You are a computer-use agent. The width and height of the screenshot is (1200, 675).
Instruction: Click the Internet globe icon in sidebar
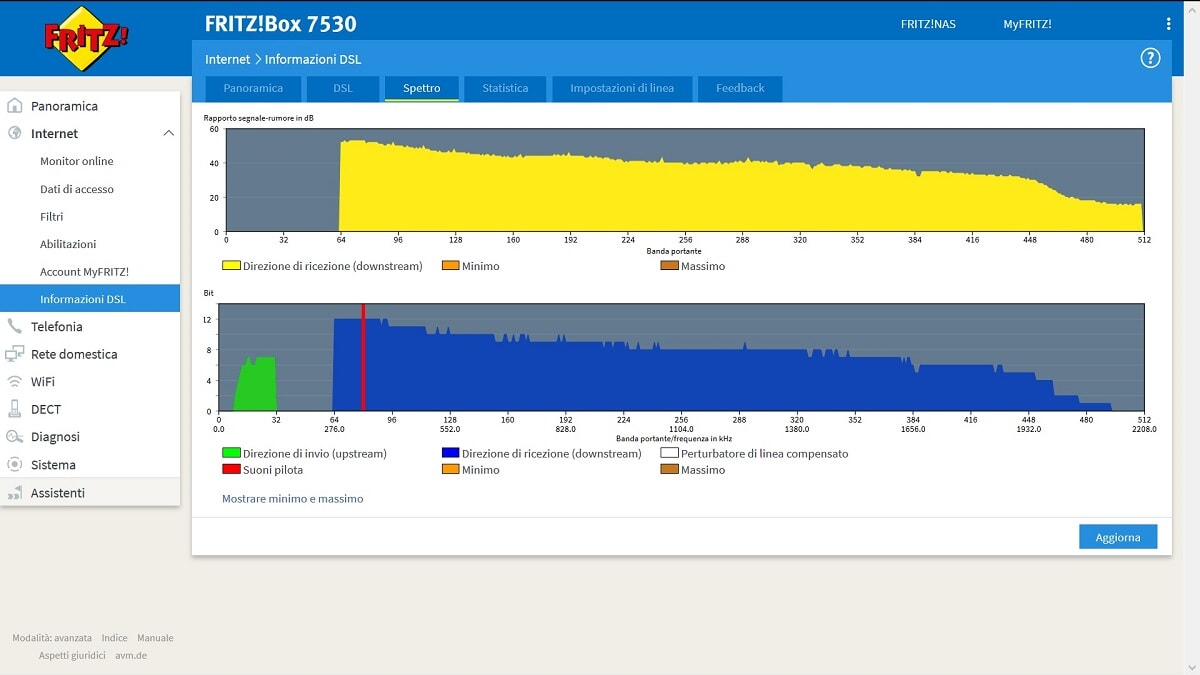click(14, 133)
